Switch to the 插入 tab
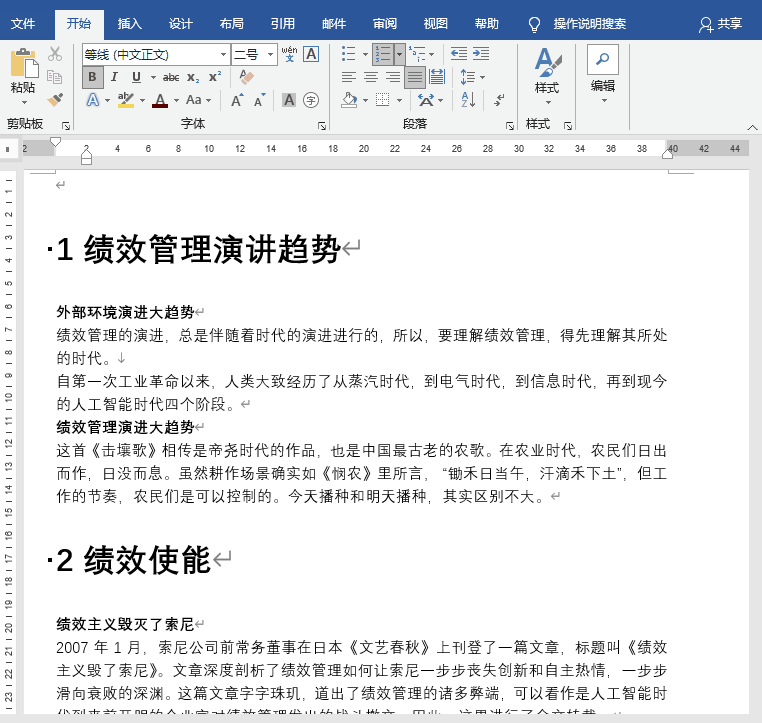Screen dimensions: 762x723 pyautogui.click(x=130, y=23)
